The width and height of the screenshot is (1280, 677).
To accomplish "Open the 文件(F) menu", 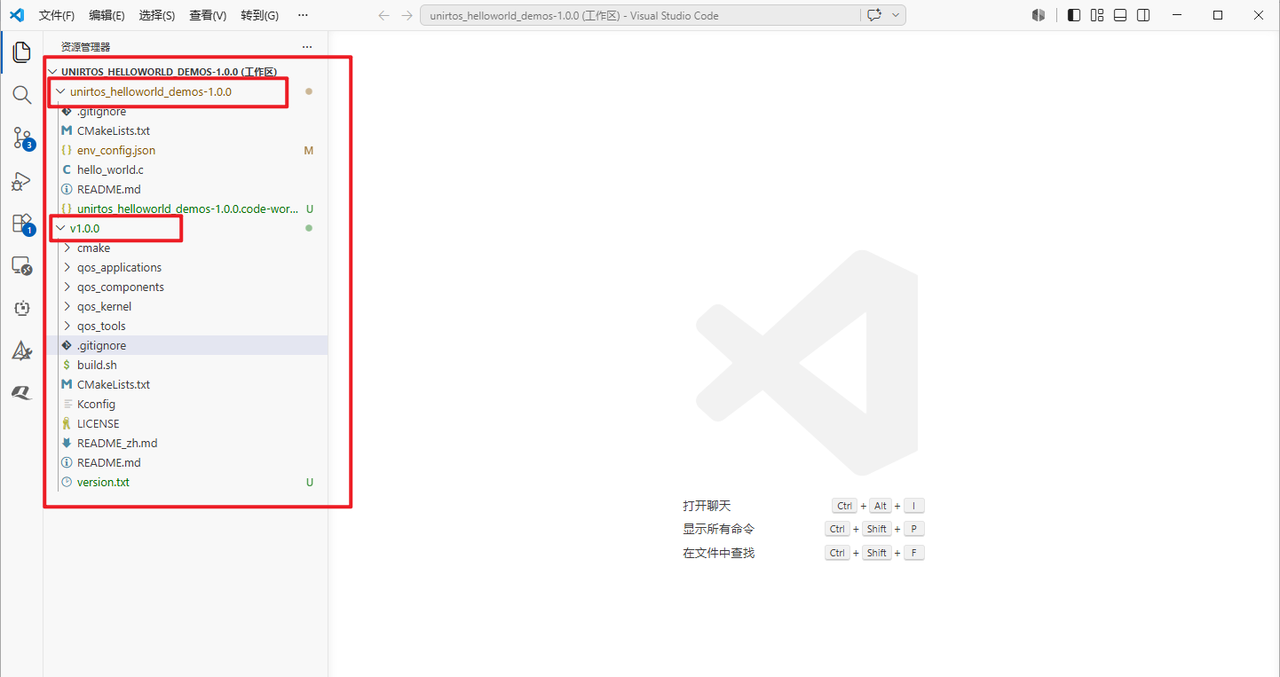I will 56,15.
